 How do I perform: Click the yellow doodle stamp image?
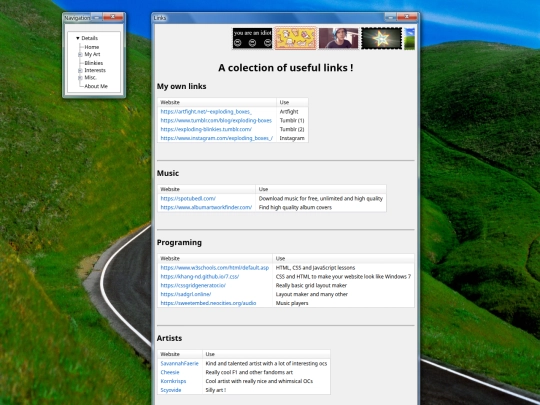[x=295, y=38]
